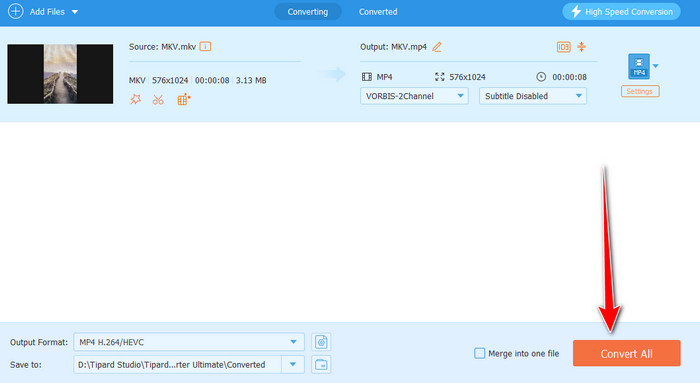The image size is (700, 383).
Task: Expand the arrow beside MP4 profile icon
Action: pos(655,66)
